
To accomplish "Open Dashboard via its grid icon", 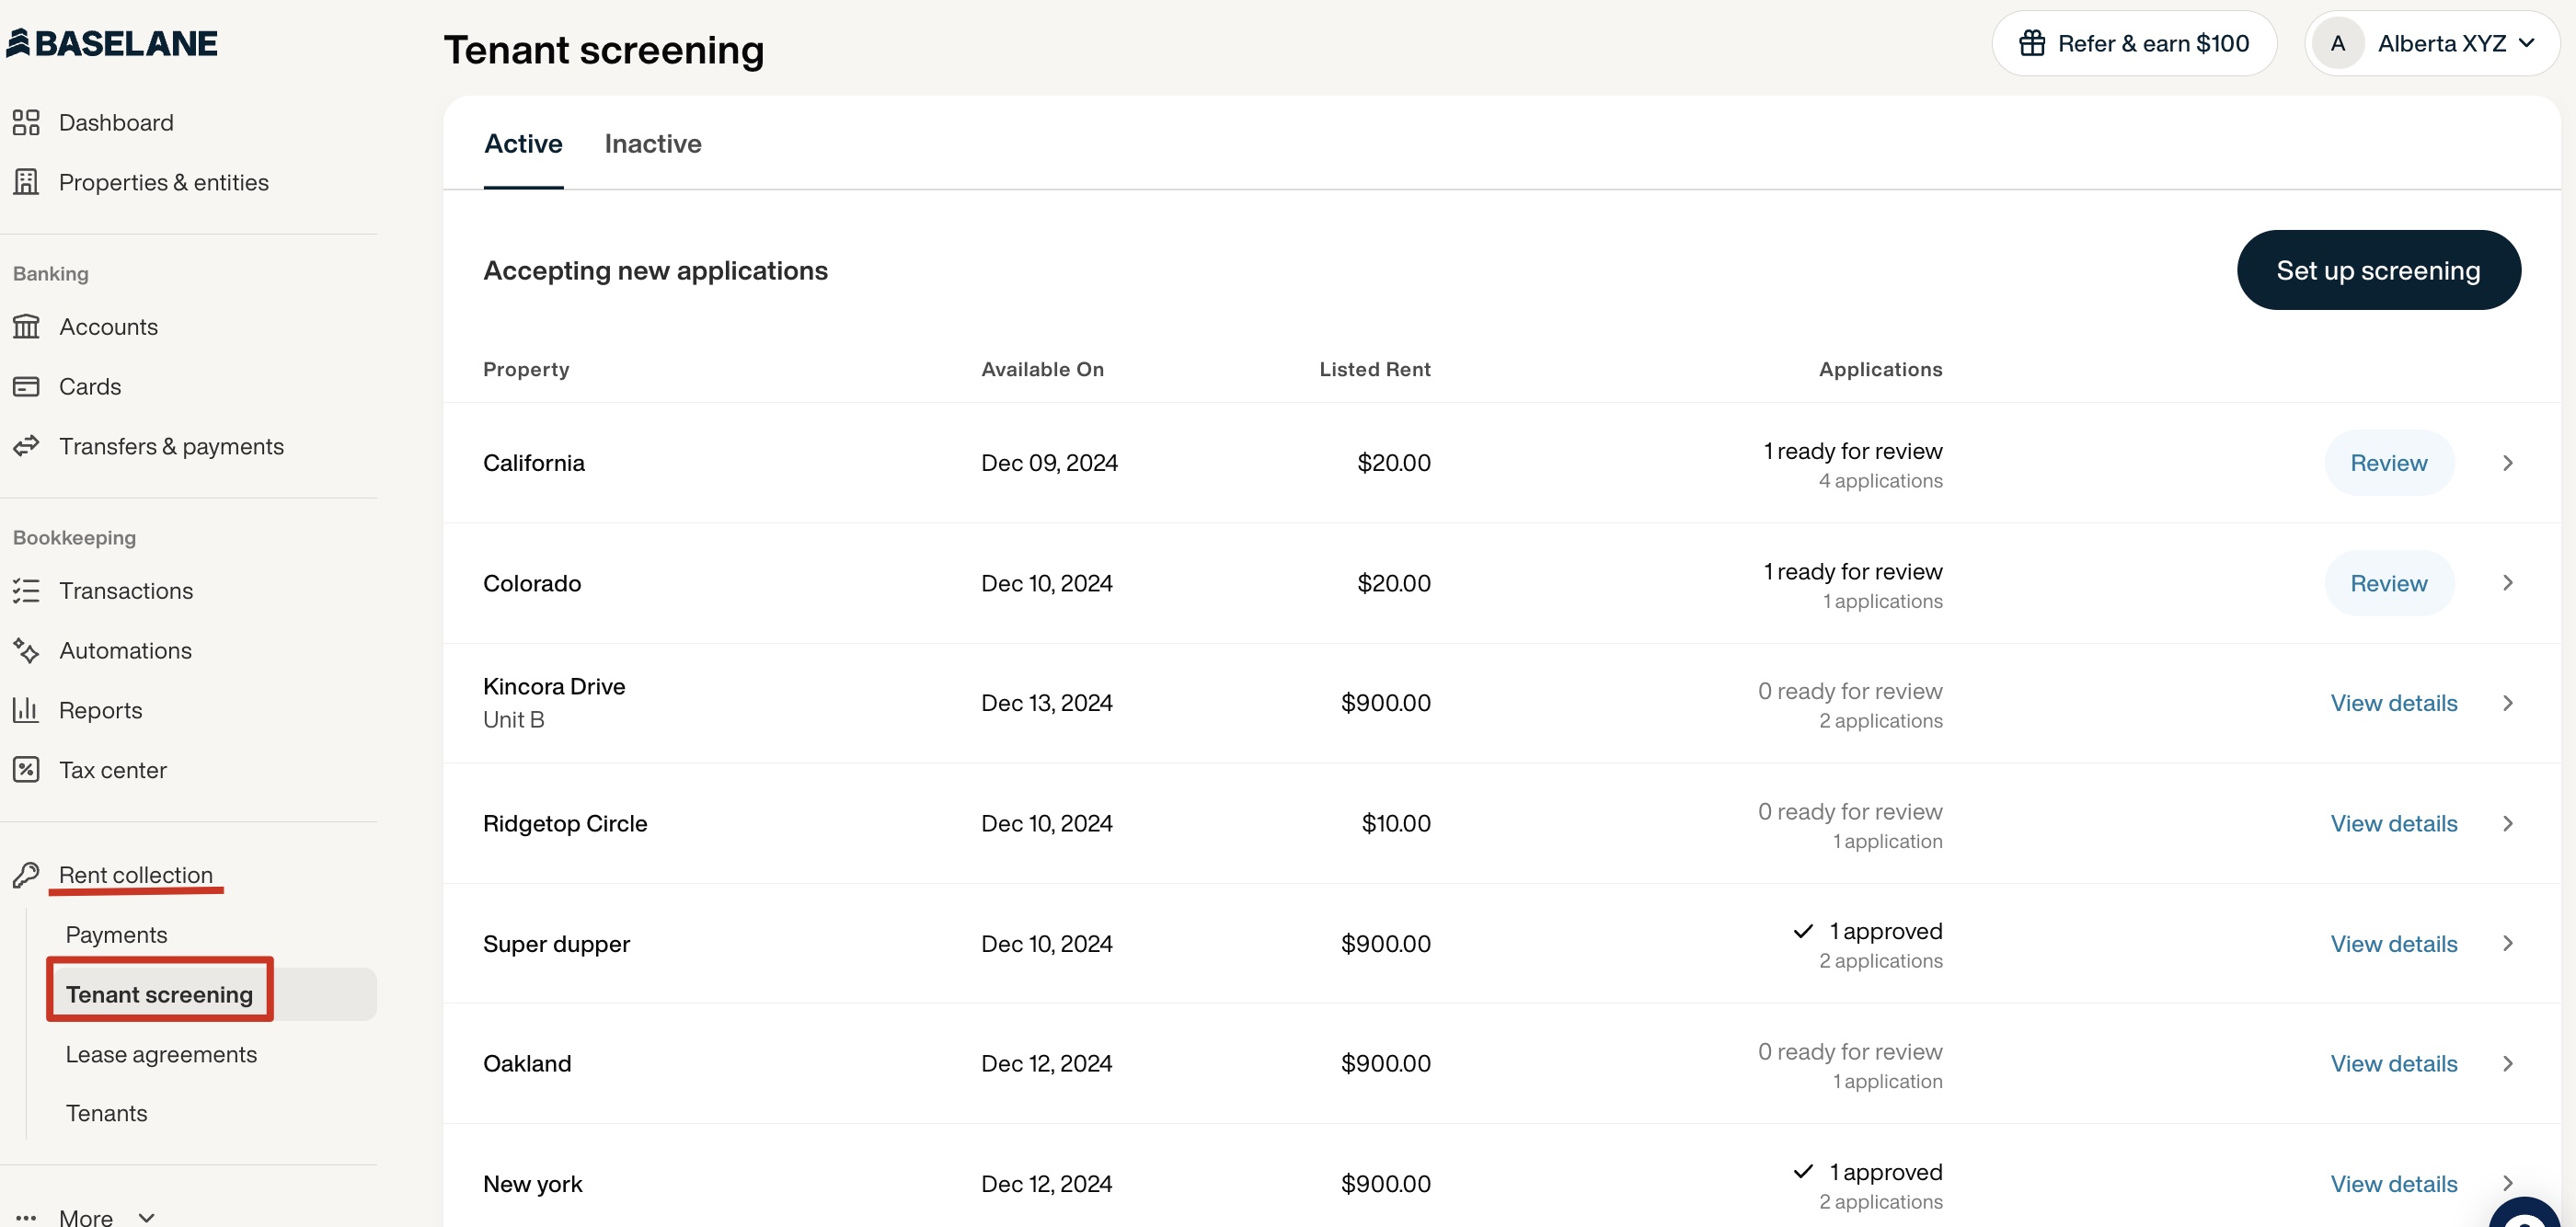I will click(26, 122).
